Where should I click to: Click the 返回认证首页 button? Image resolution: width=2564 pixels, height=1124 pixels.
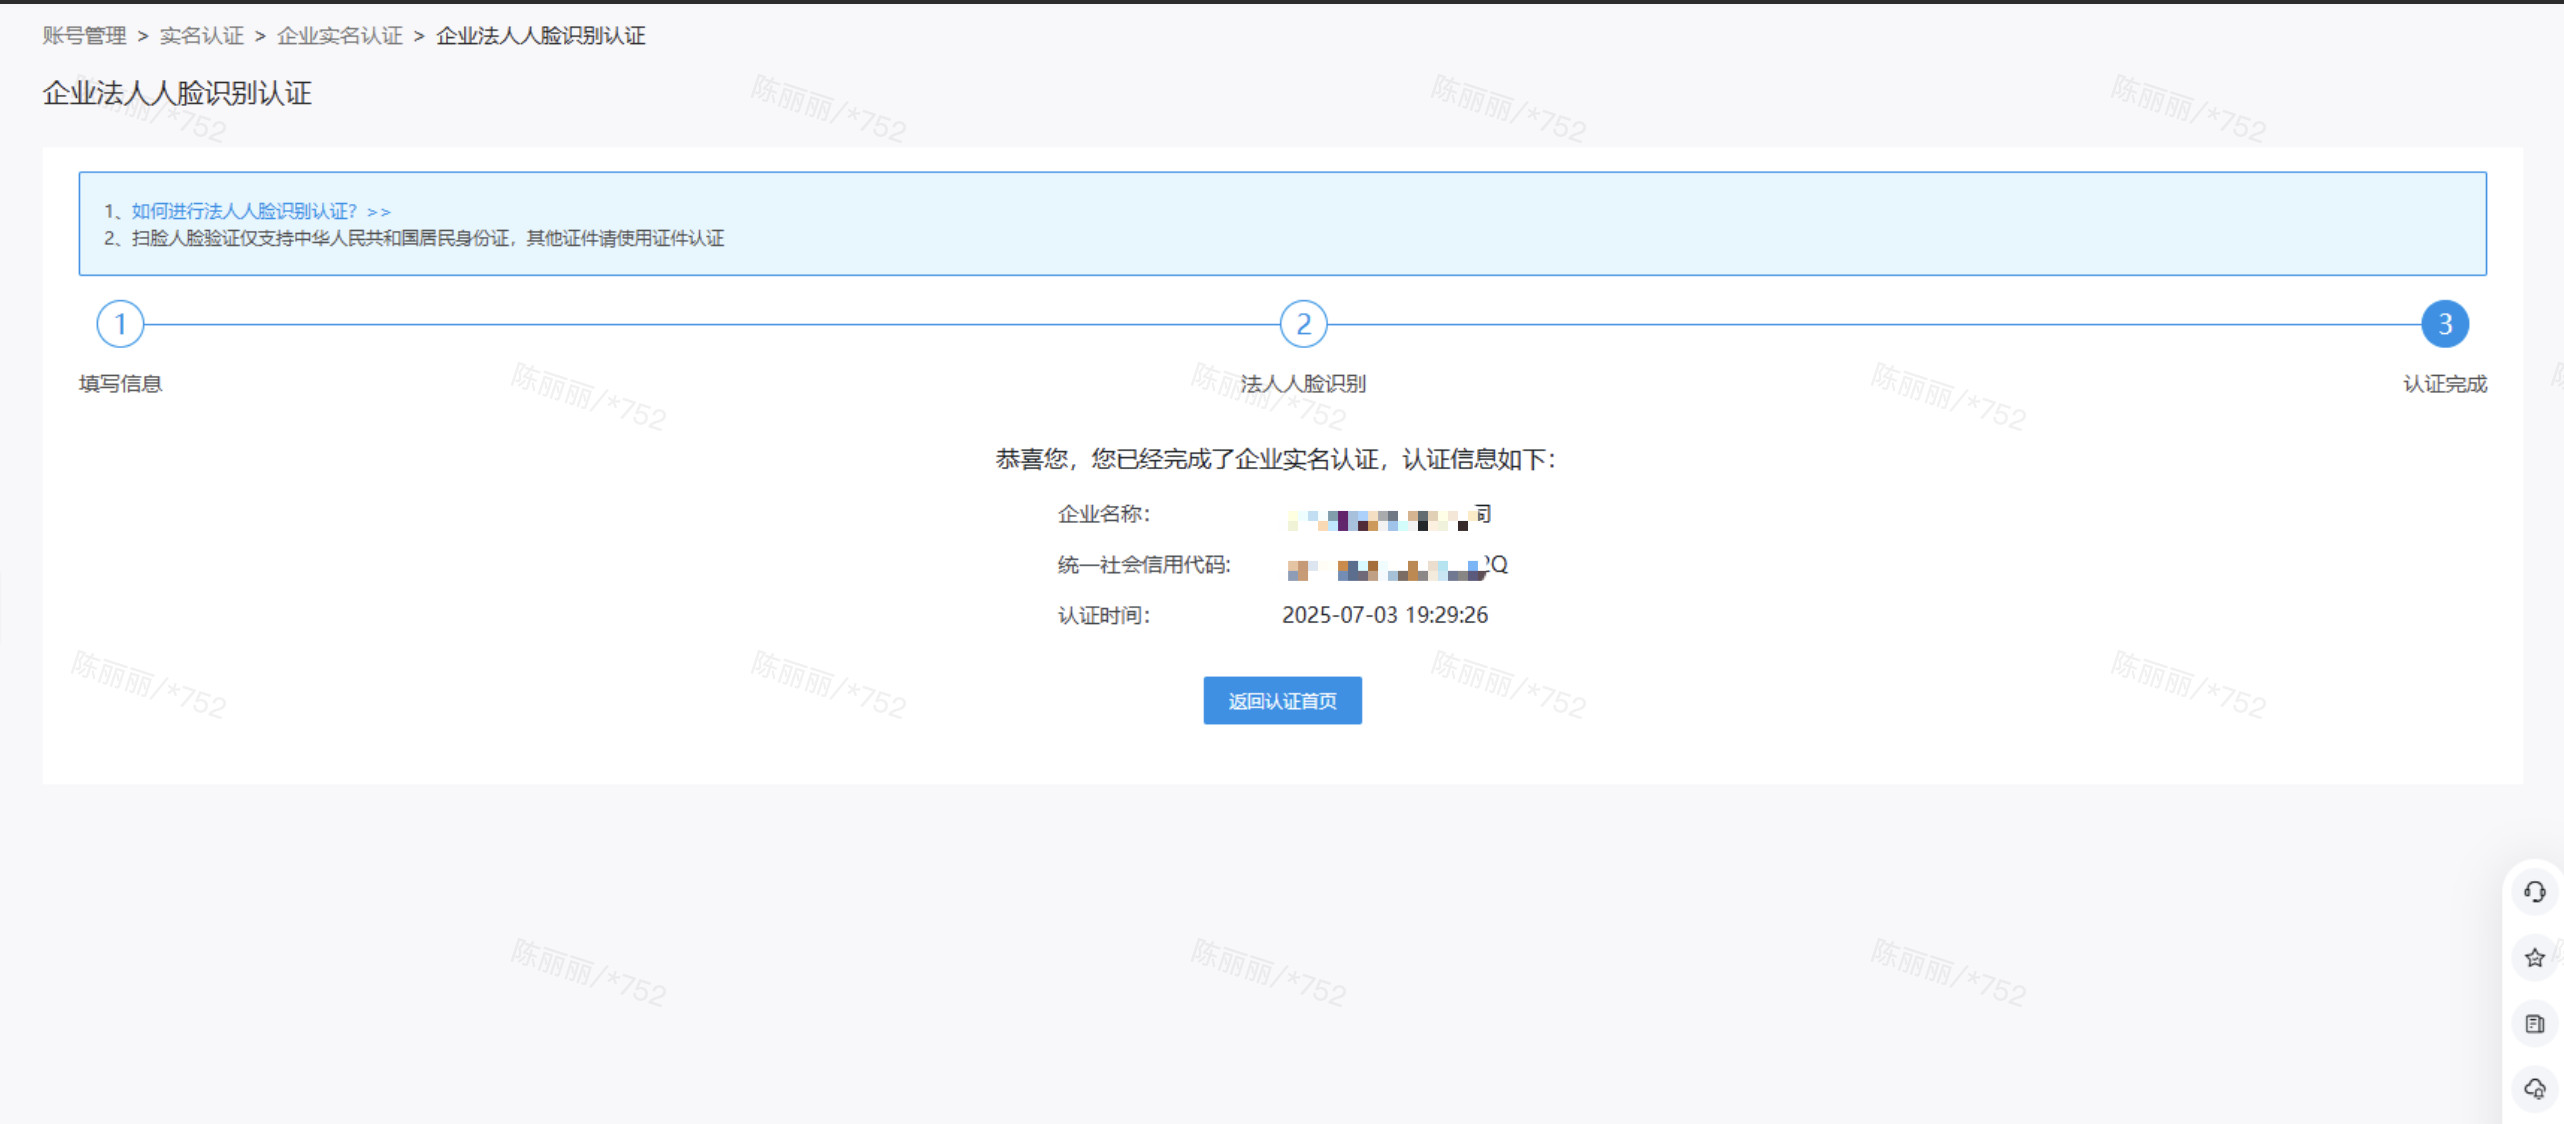click(x=1282, y=700)
